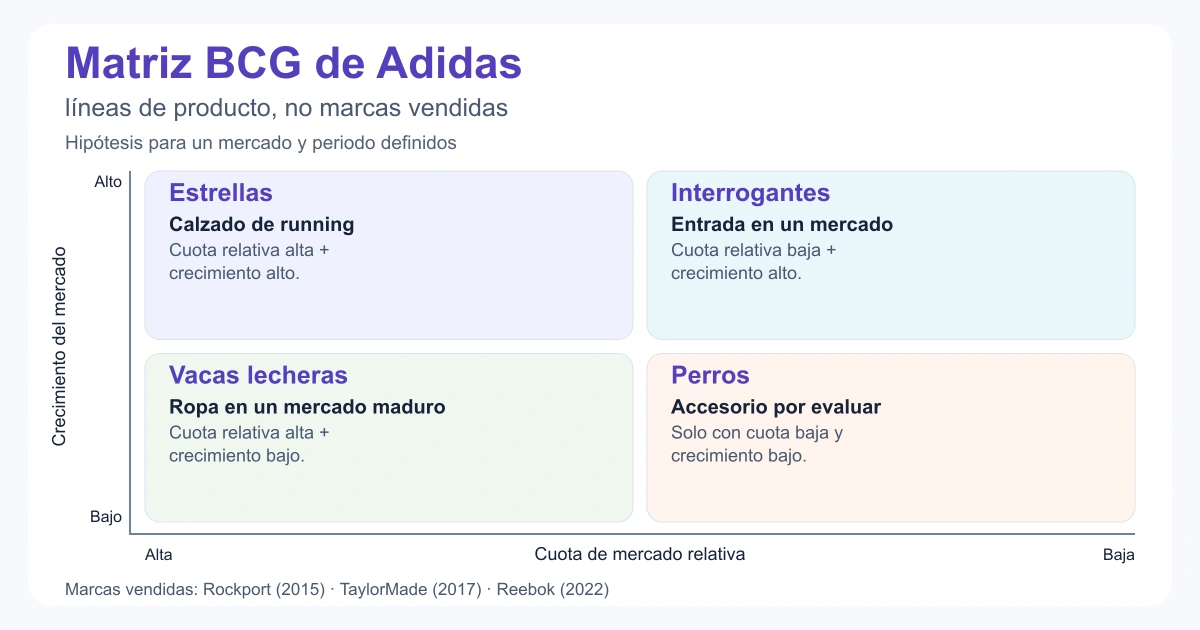1200x630 pixels.
Task: Click Vacas lecheras description 'Cuota relativa alta + crecimiento bajo.'
Action: [250, 444]
